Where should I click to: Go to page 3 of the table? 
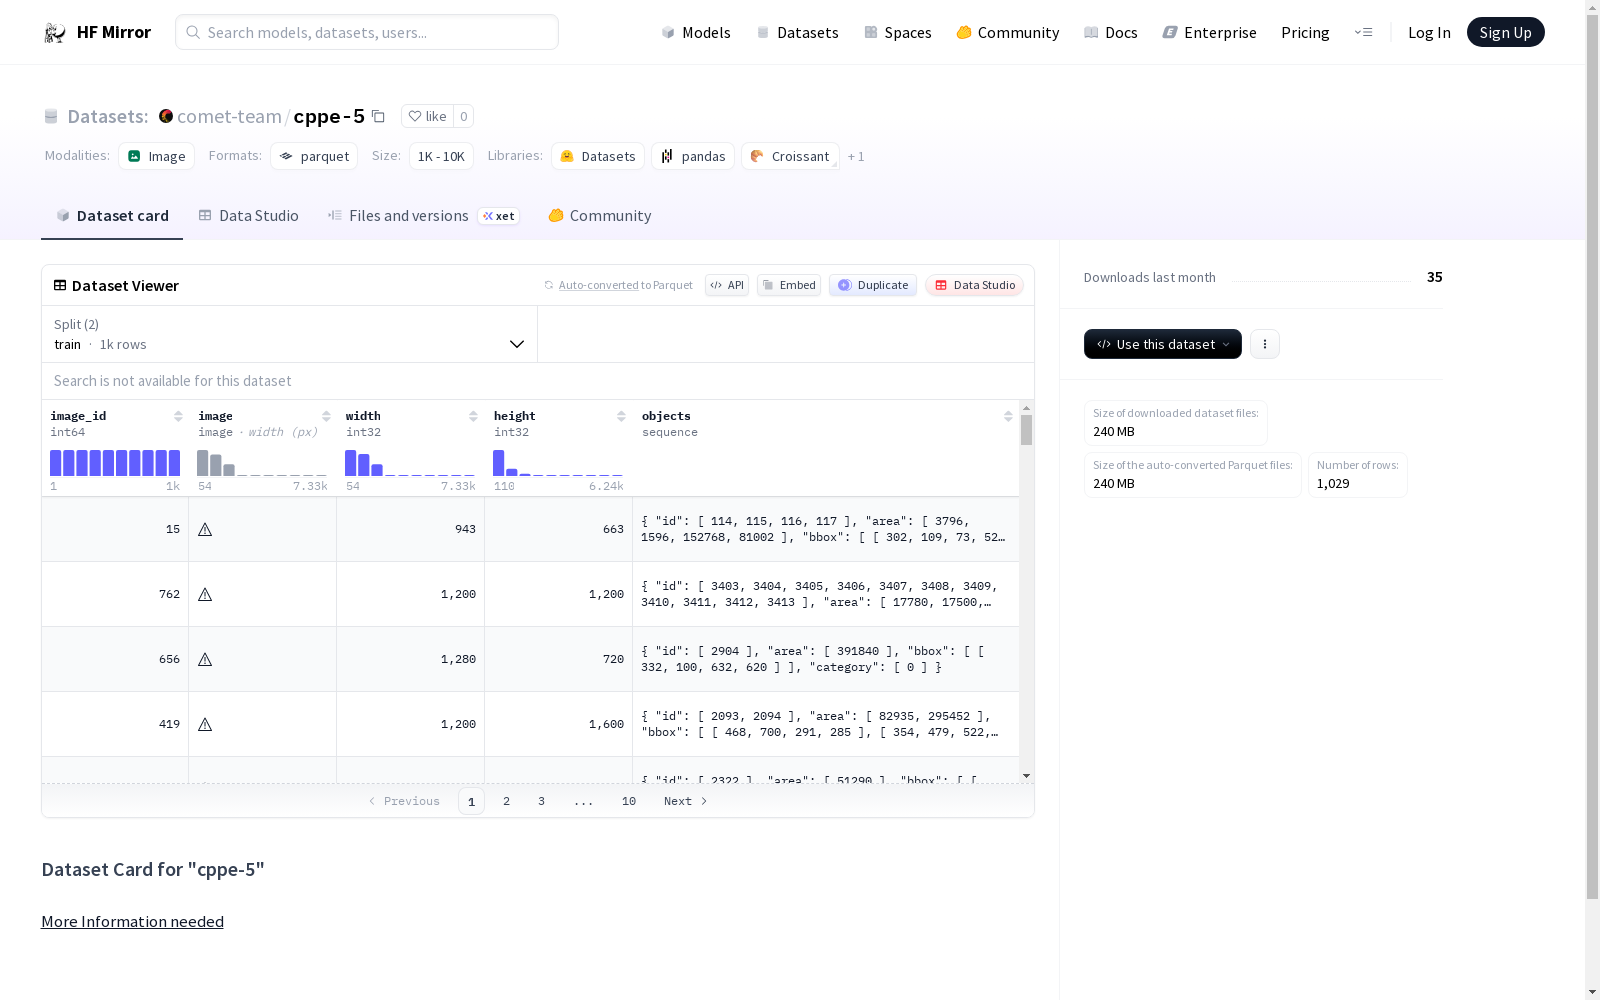pos(542,801)
